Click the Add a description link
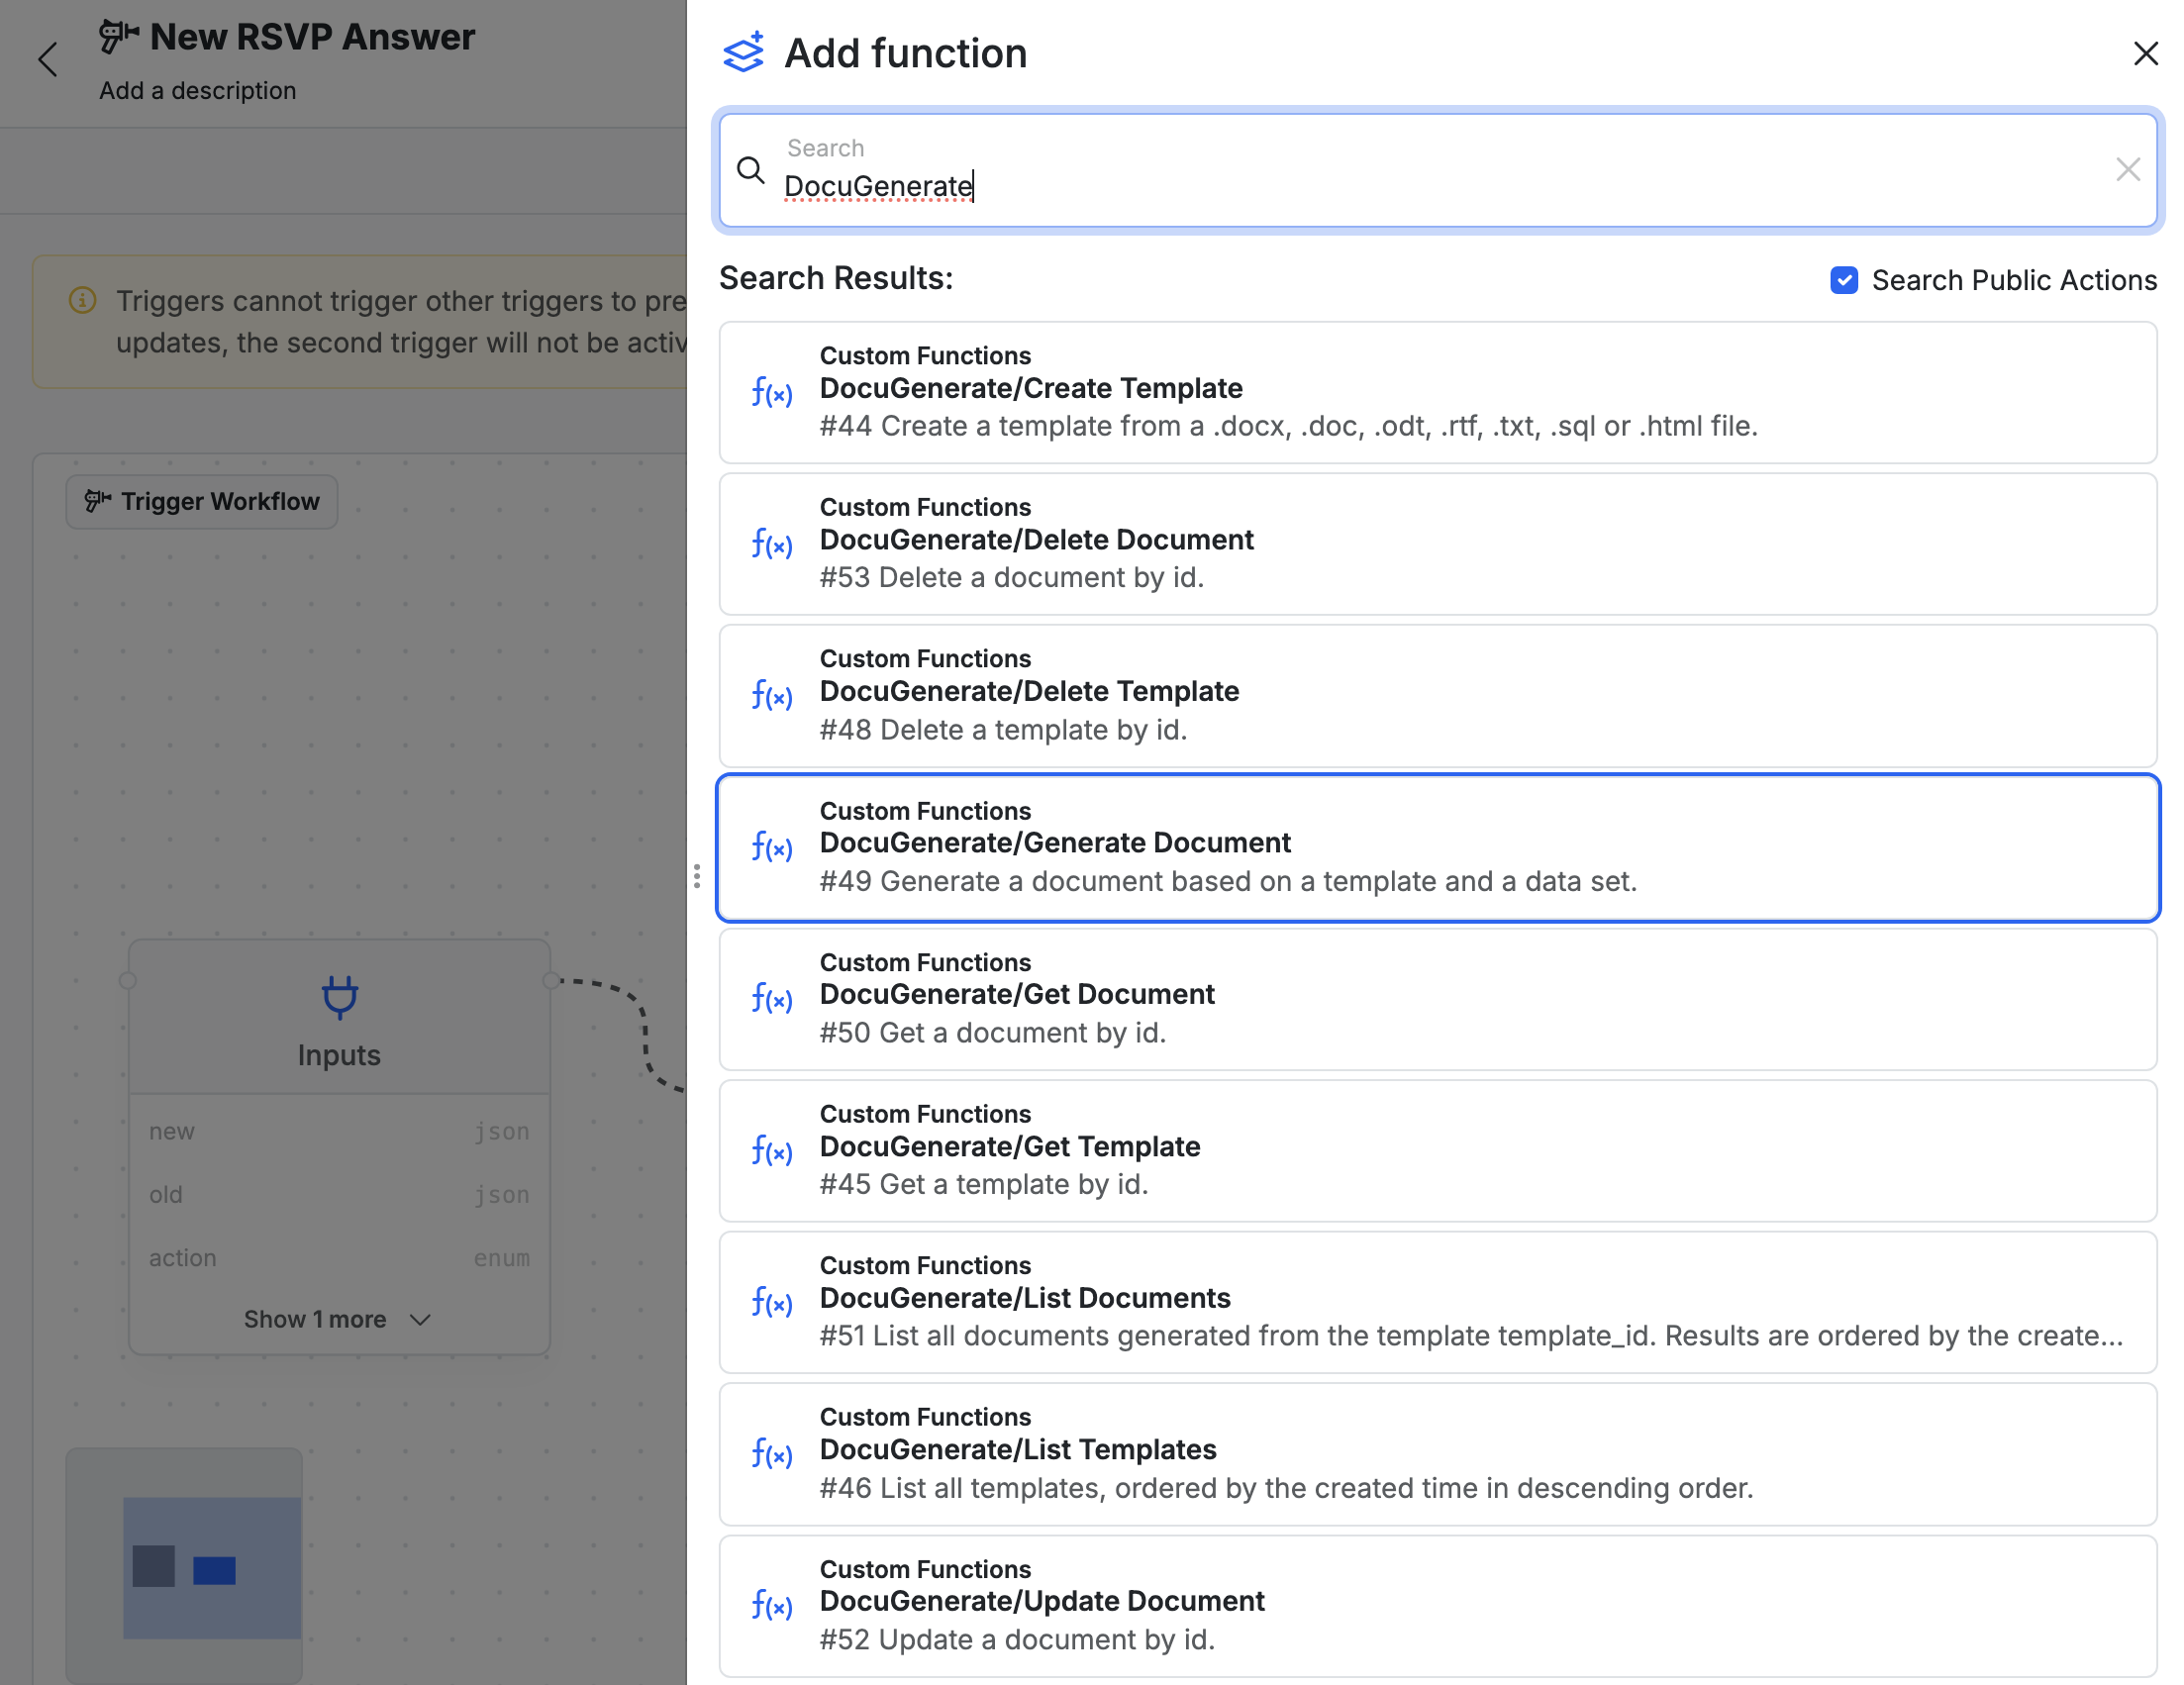 197,90
